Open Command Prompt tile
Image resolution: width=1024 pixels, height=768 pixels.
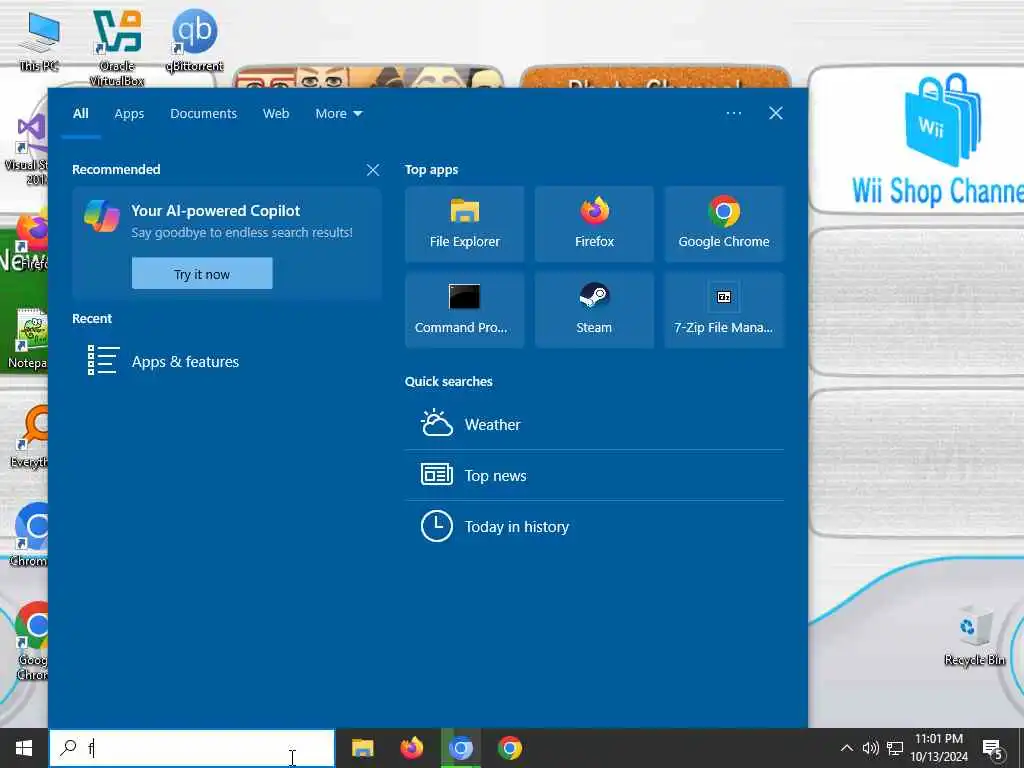pyautogui.click(x=464, y=310)
